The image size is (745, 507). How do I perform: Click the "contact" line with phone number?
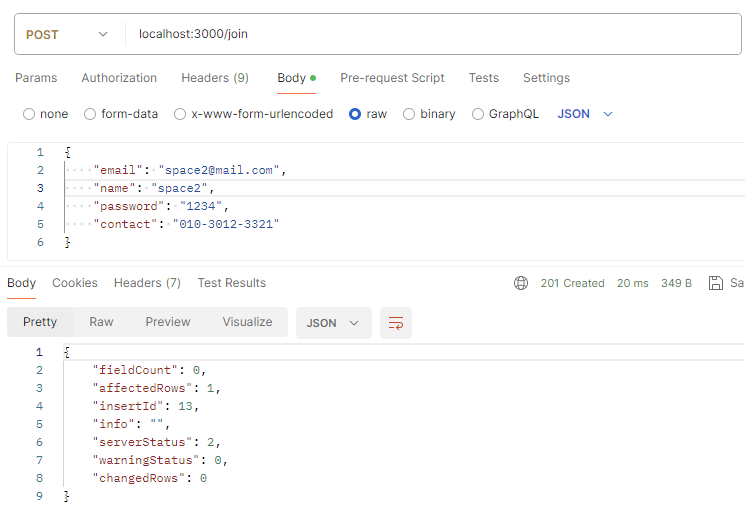point(186,224)
